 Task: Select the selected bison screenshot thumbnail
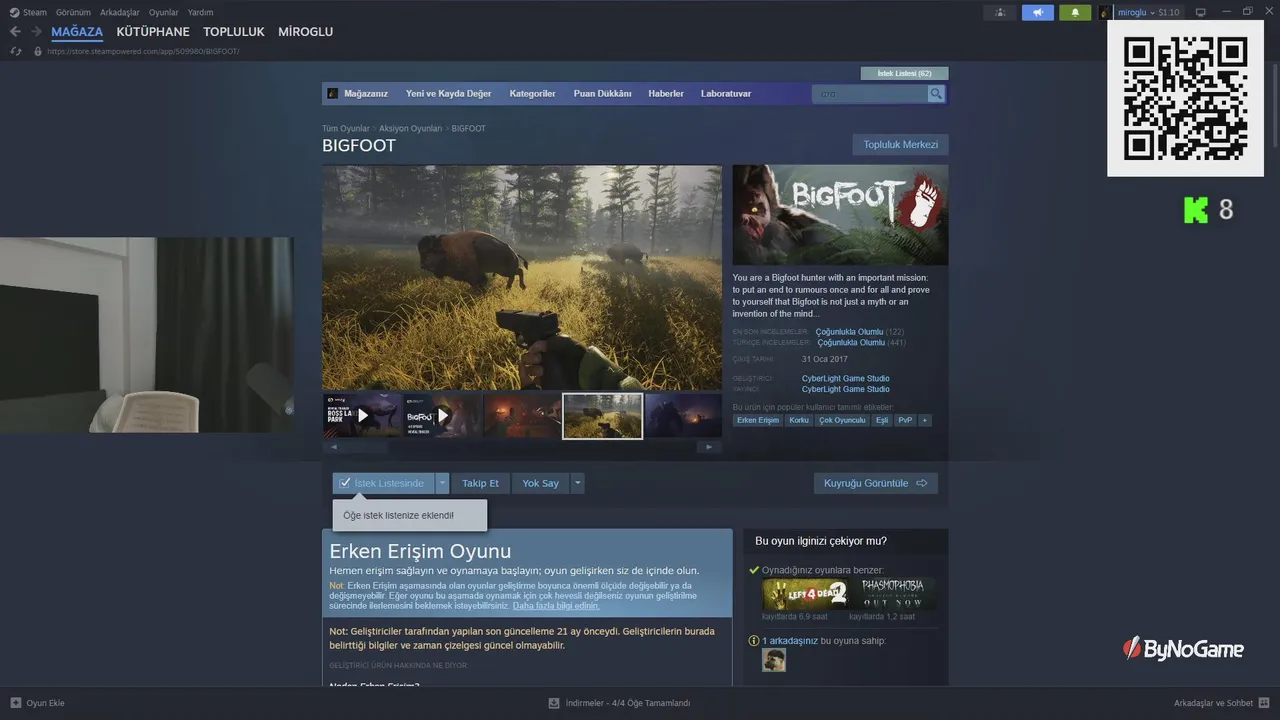point(602,415)
